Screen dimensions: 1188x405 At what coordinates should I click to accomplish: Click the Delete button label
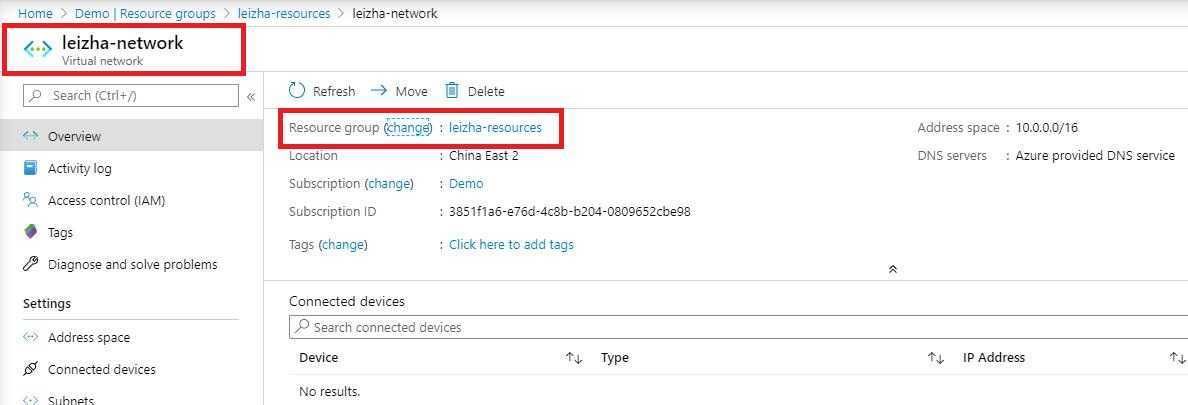[486, 92]
